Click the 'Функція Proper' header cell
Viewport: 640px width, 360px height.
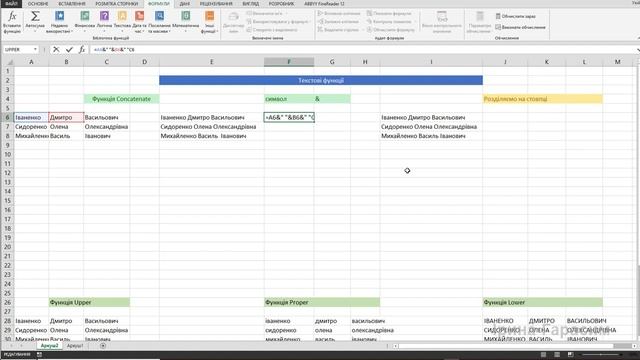(x=322, y=302)
